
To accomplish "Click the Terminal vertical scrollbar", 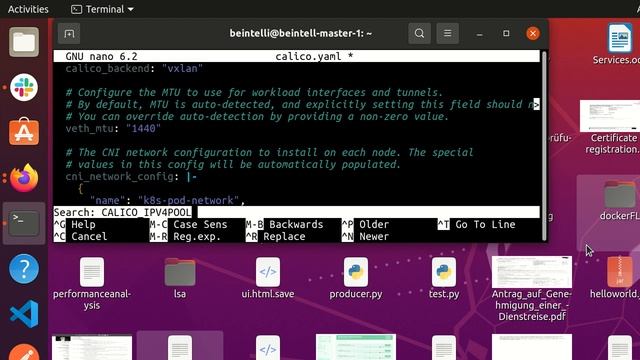I will click(x=544, y=145).
